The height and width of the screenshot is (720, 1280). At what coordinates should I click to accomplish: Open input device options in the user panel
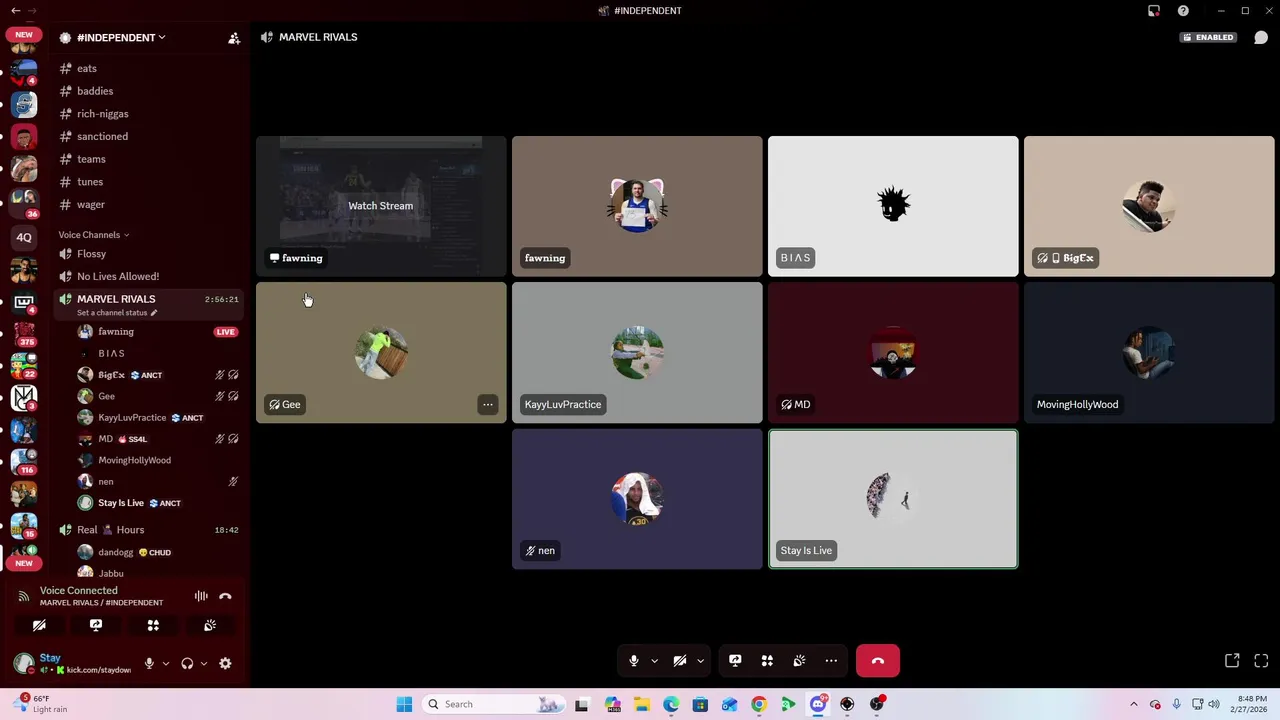[166, 664]
